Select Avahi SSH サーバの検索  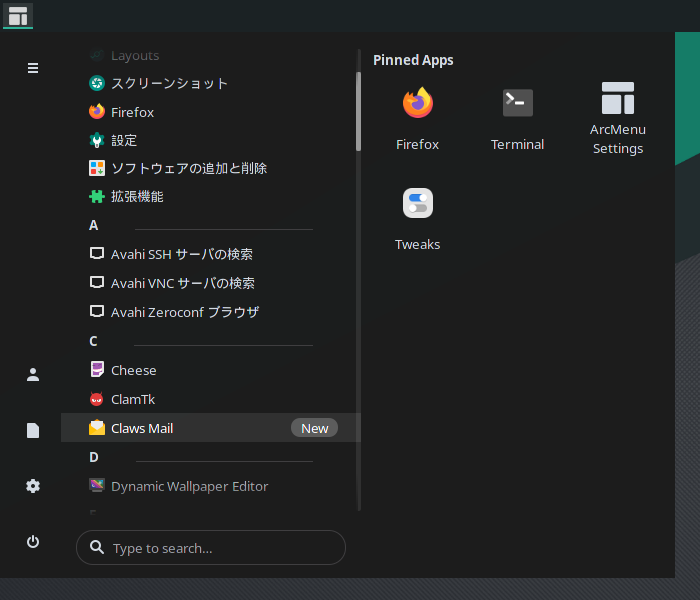pyautogui.click(x=210, y=254)
